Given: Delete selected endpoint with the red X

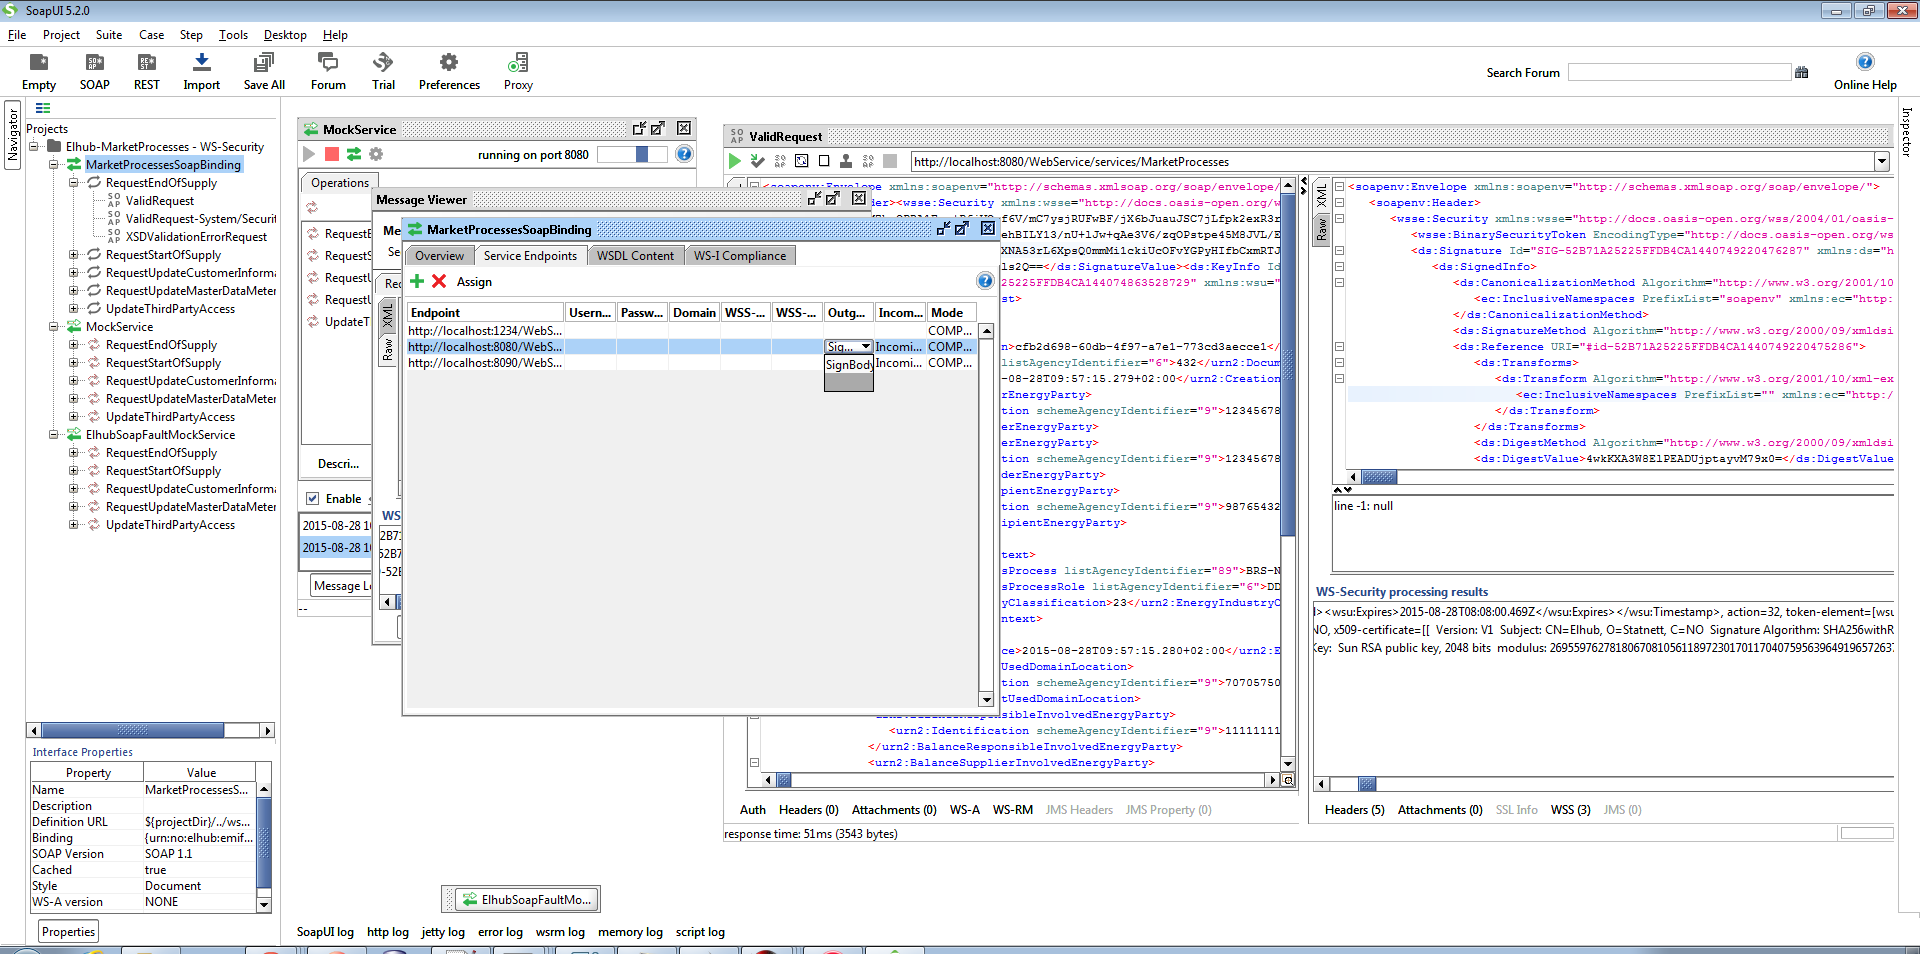Looking at the screenshot, I should (439, 282).
